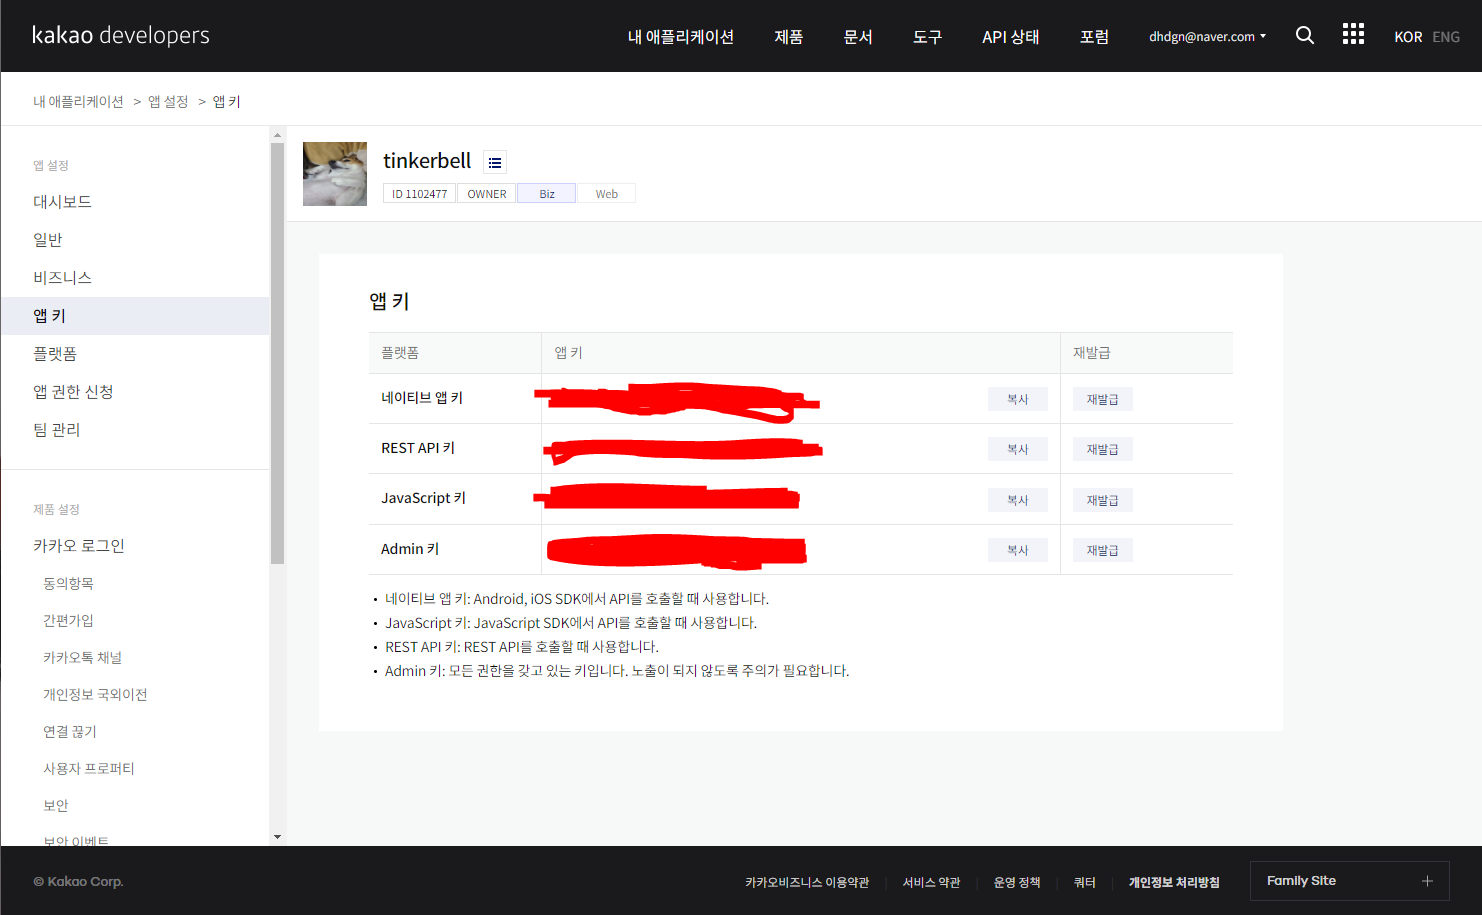
Task: Open 앱 권한 신청 in sidebar
Action: pos(73,392)
